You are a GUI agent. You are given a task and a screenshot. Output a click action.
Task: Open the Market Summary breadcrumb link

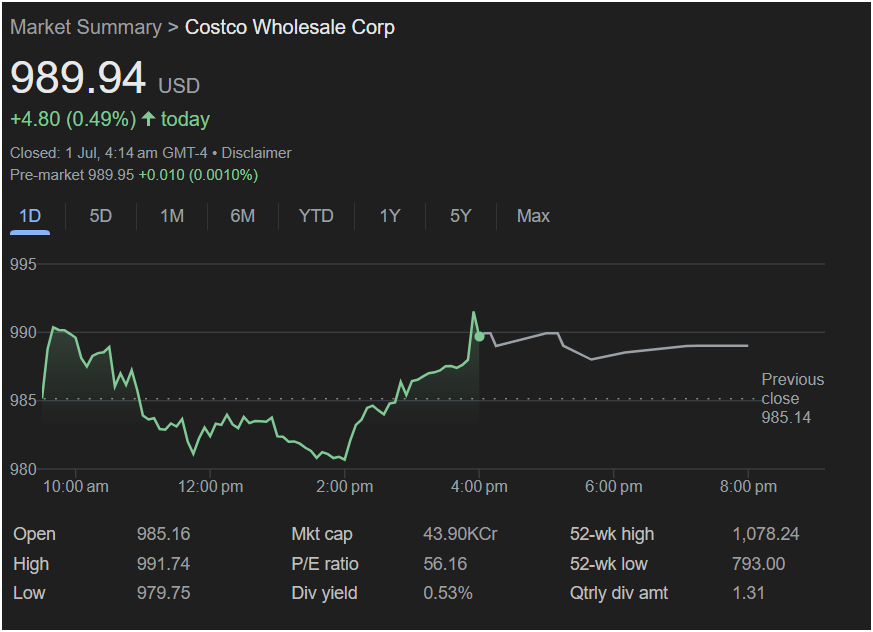(x=86, y=27)
